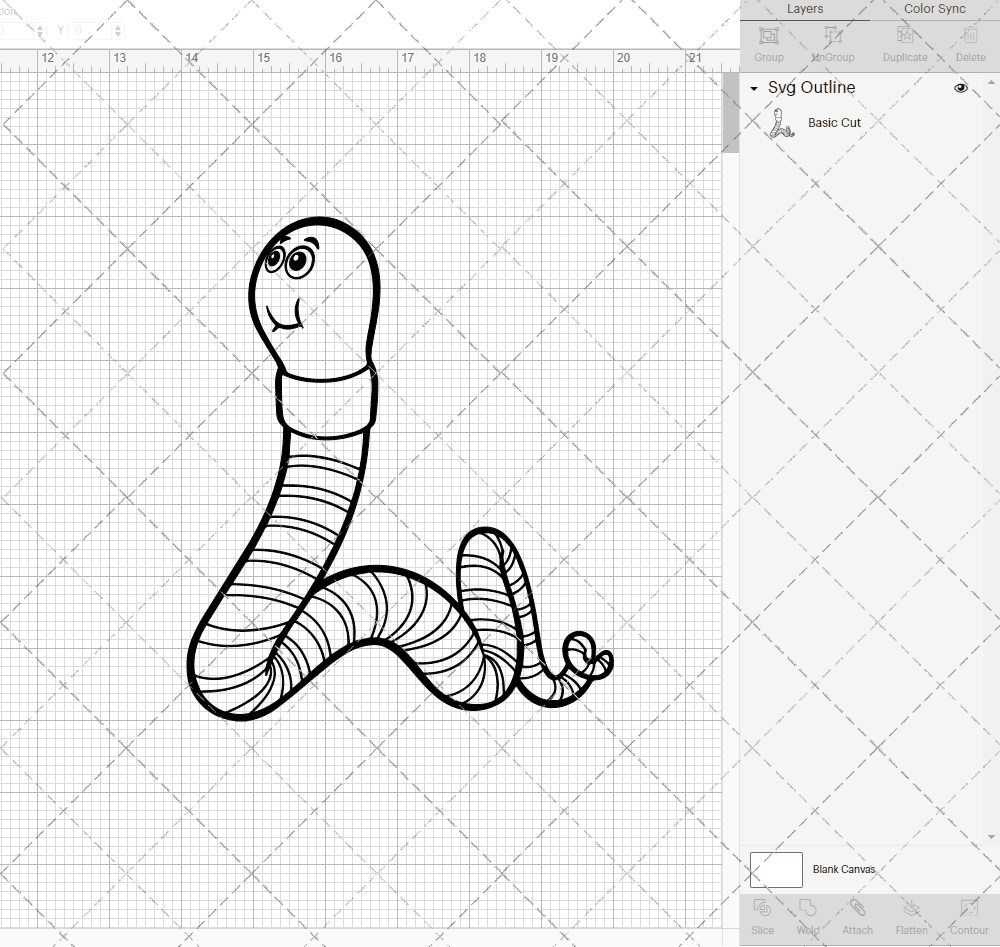This screenshot has height=947, width=1000.
Task: Click the Y position stepper arrows
Action: coord(119,30)
